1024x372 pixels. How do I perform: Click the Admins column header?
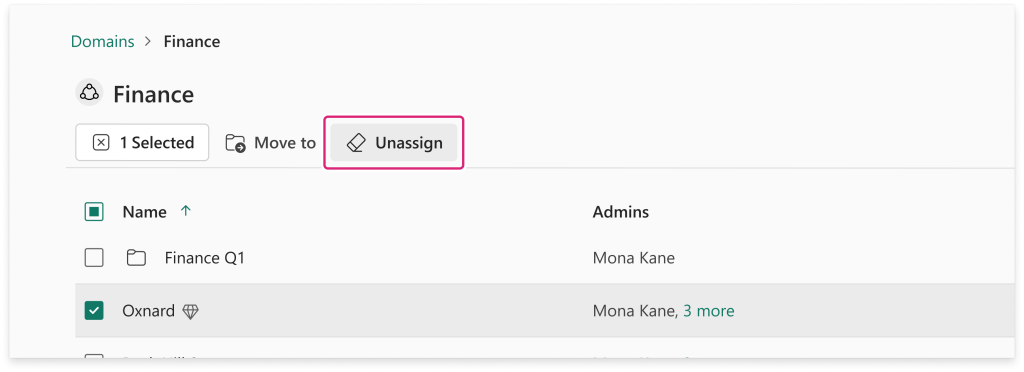coord(620,211)
